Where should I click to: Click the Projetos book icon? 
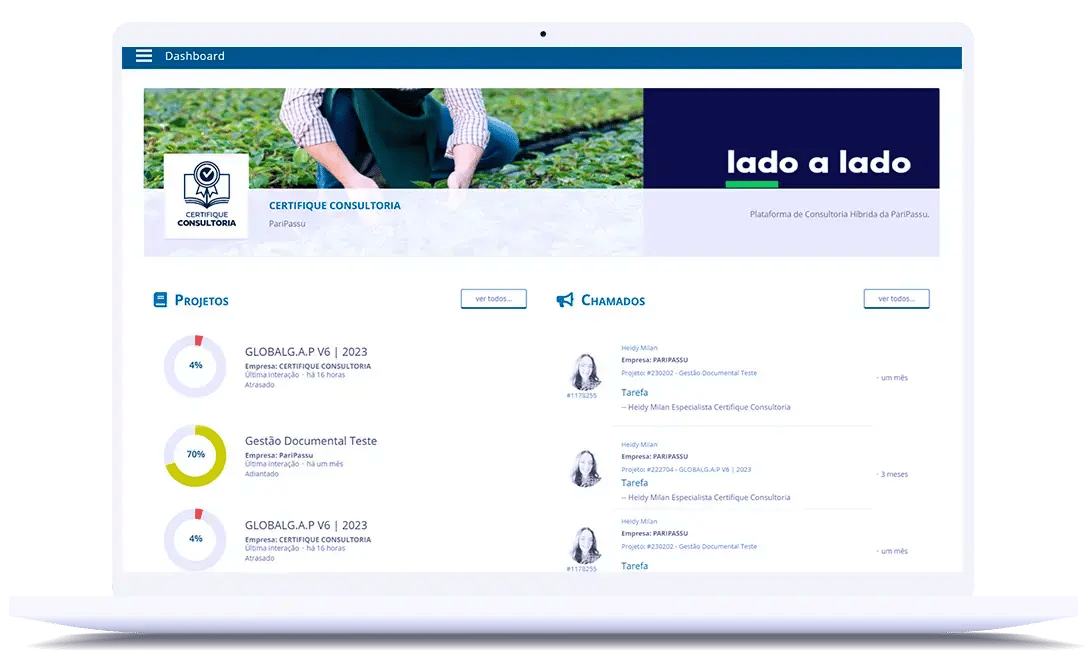click(x=160, y=299)
